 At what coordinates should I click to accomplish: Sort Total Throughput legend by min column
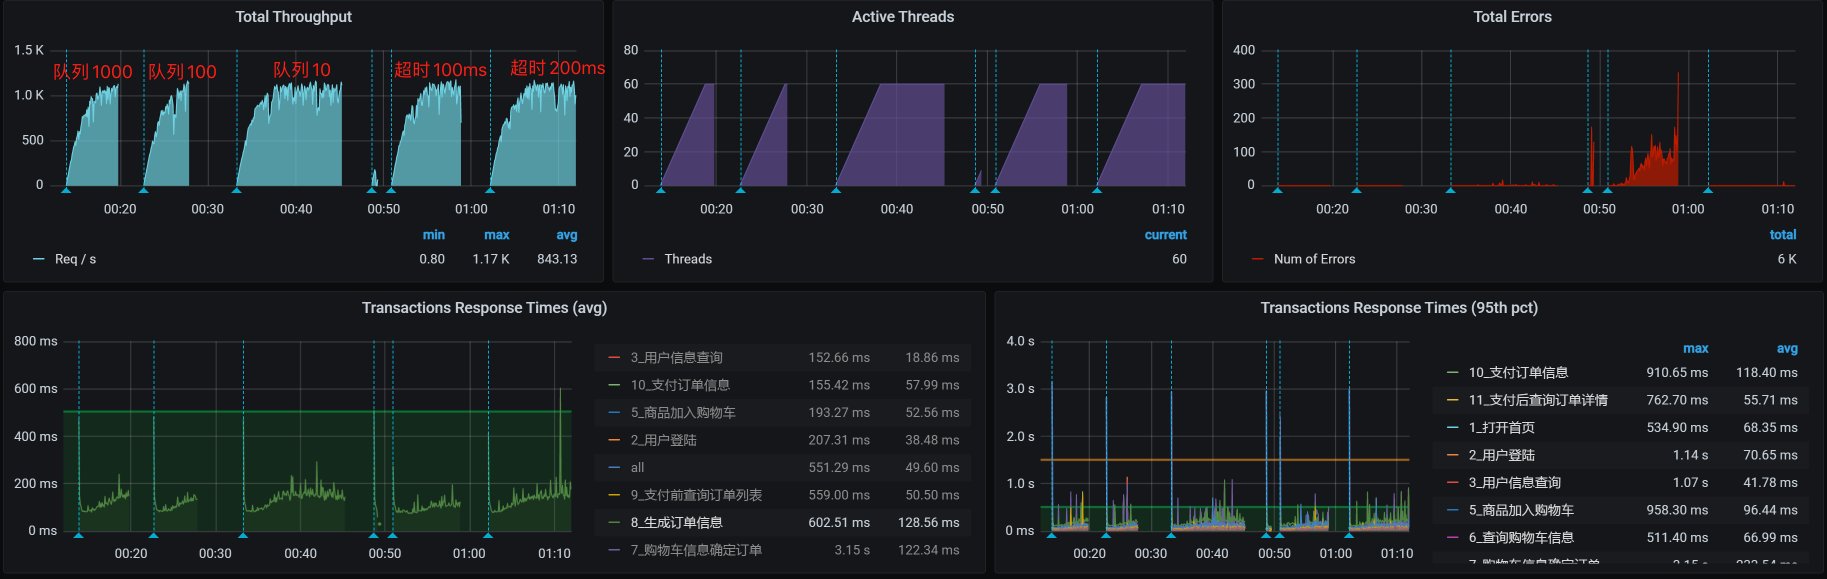[x=433, y=235]
